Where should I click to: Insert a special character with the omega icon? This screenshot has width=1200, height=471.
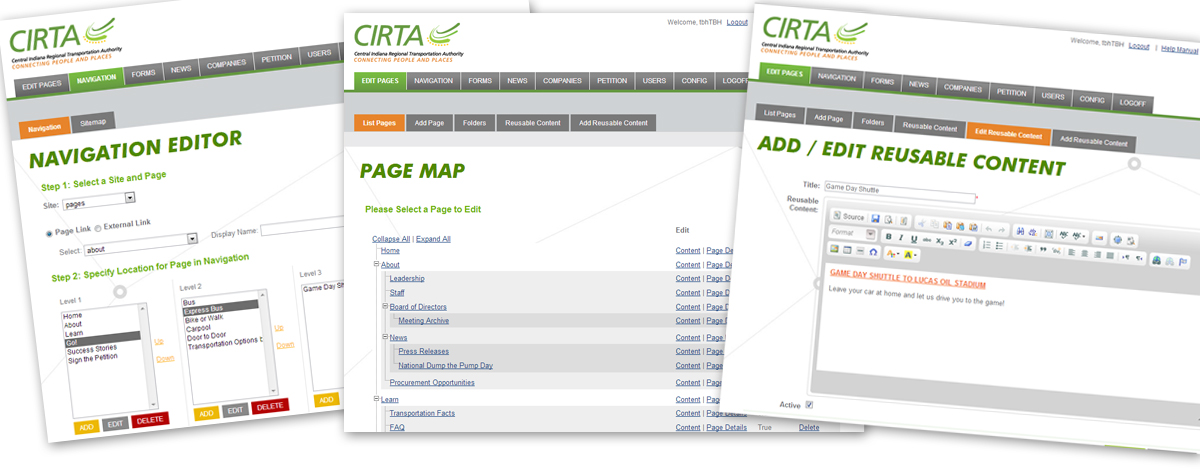872,251
